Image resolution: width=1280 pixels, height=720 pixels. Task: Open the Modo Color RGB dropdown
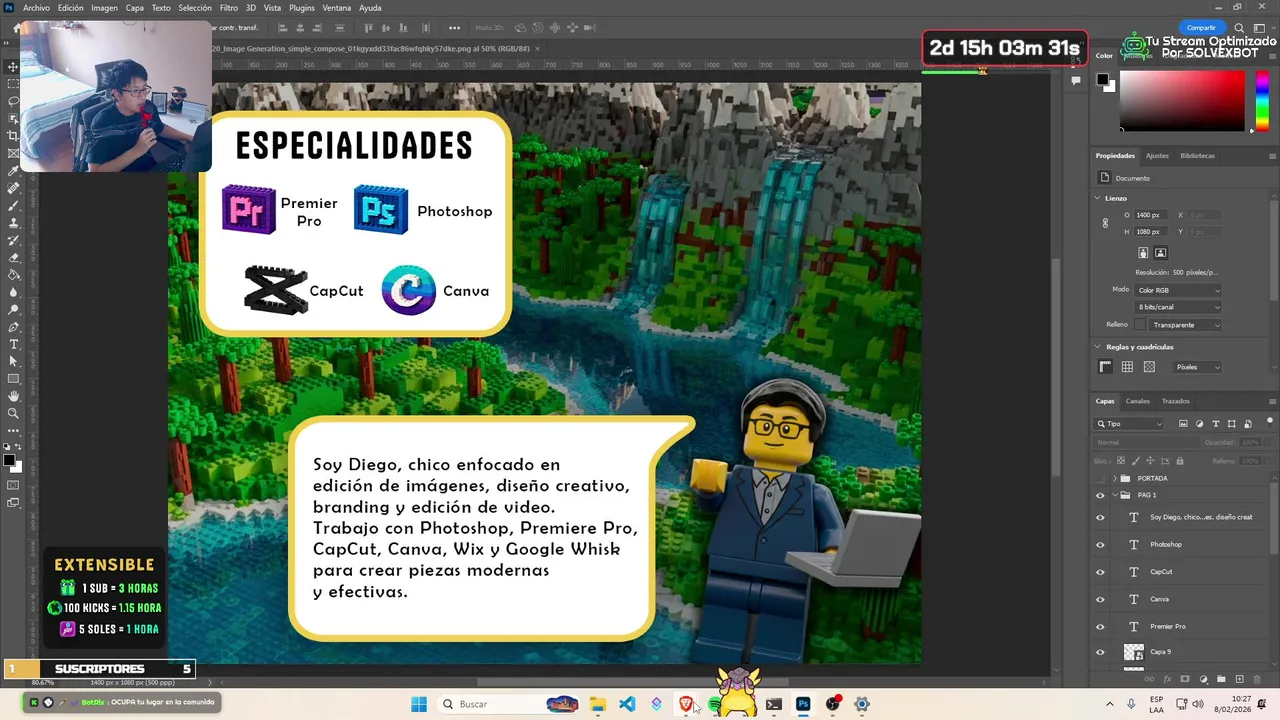coord(1178,290)
